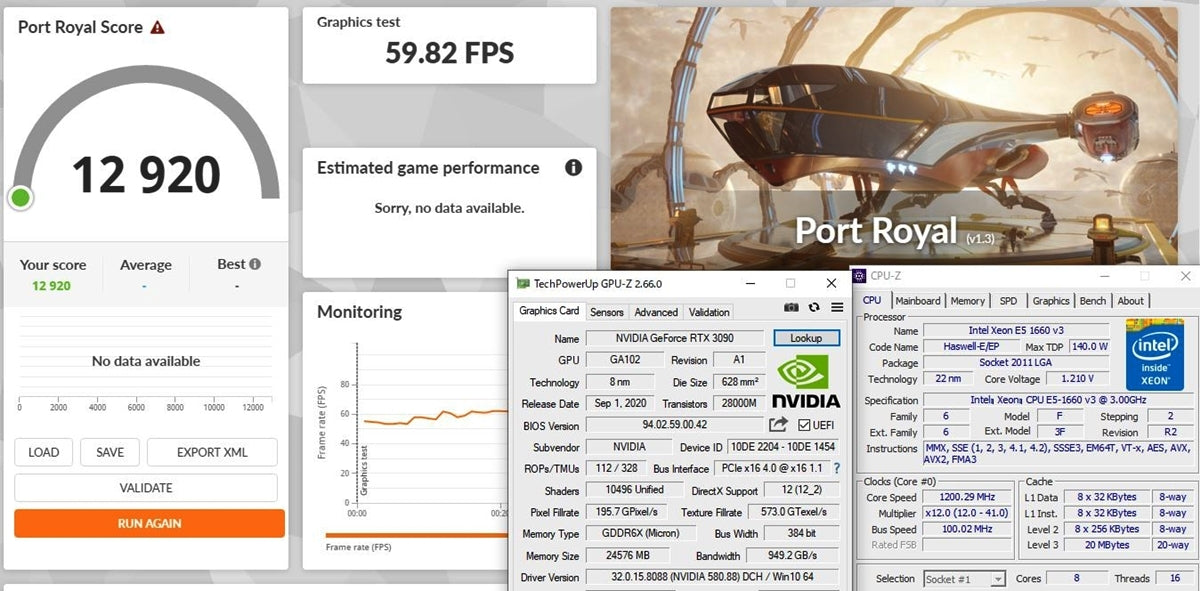This screenshot has height=591, width=1200.
Task: Click the RUN AGAIN button
Action: pyautogui.click(x=148, y=522)
